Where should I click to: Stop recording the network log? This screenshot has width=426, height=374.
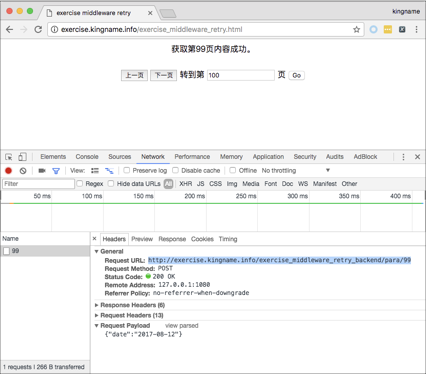[8, 171]
